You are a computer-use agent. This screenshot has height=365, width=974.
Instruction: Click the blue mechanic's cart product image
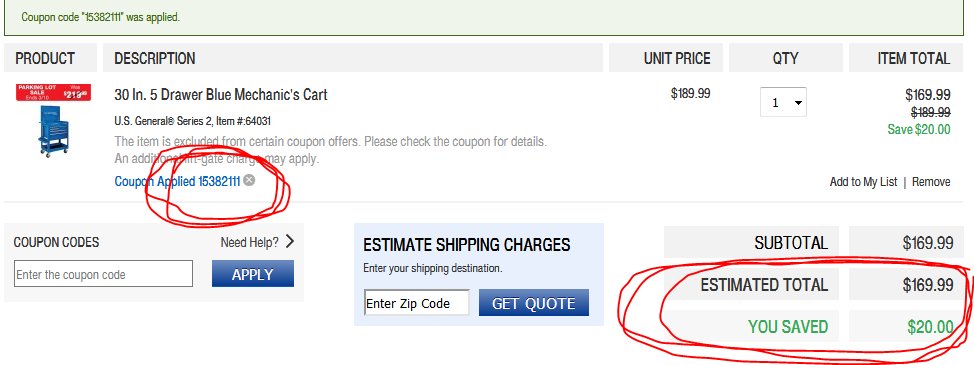[x=52, y=129]
